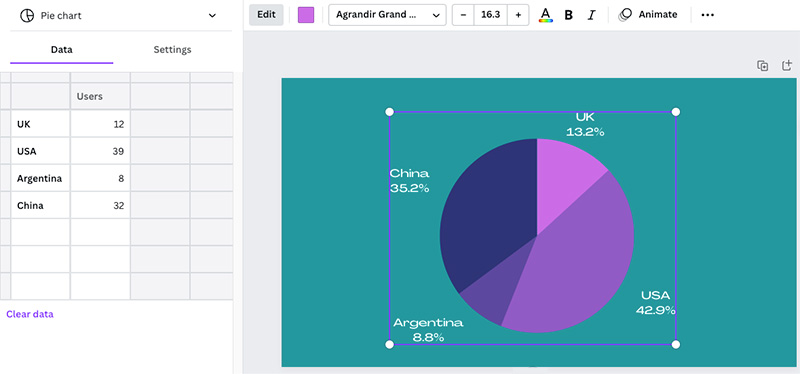Select the China row label cell
The height and width of the screenshot is (374, 800).
(x=40, y=206)
